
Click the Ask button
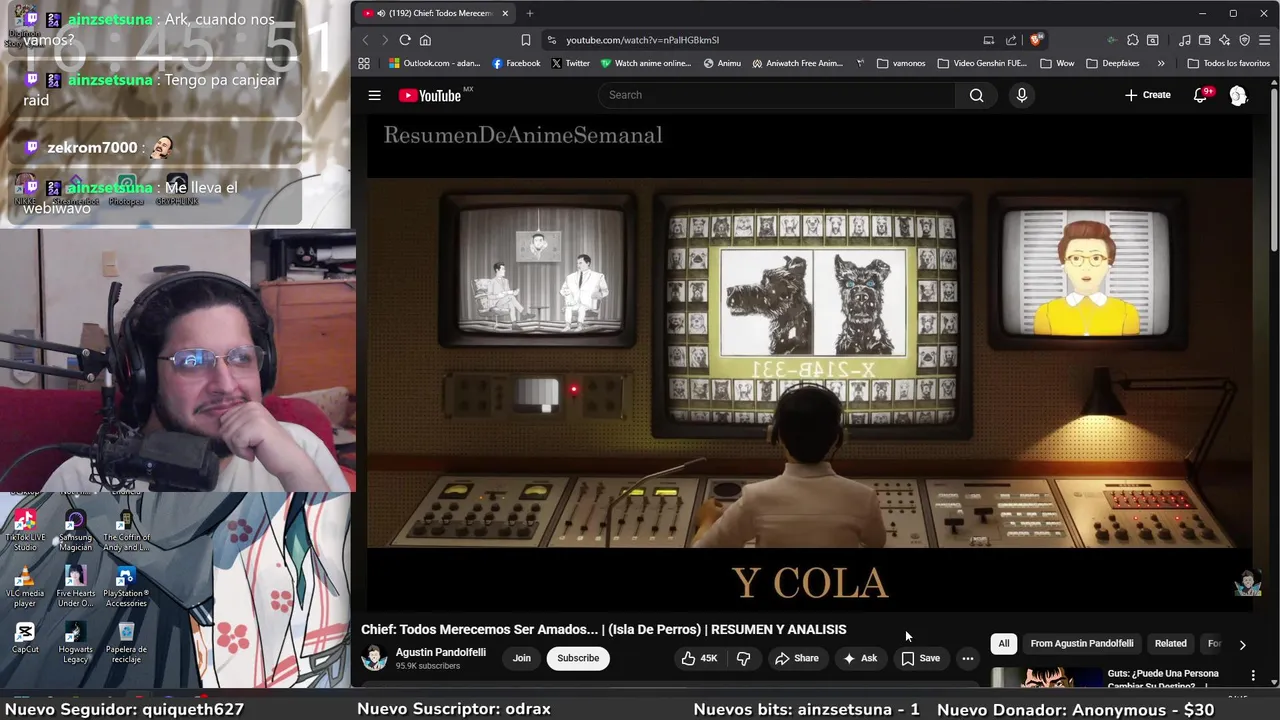point(859,658)
